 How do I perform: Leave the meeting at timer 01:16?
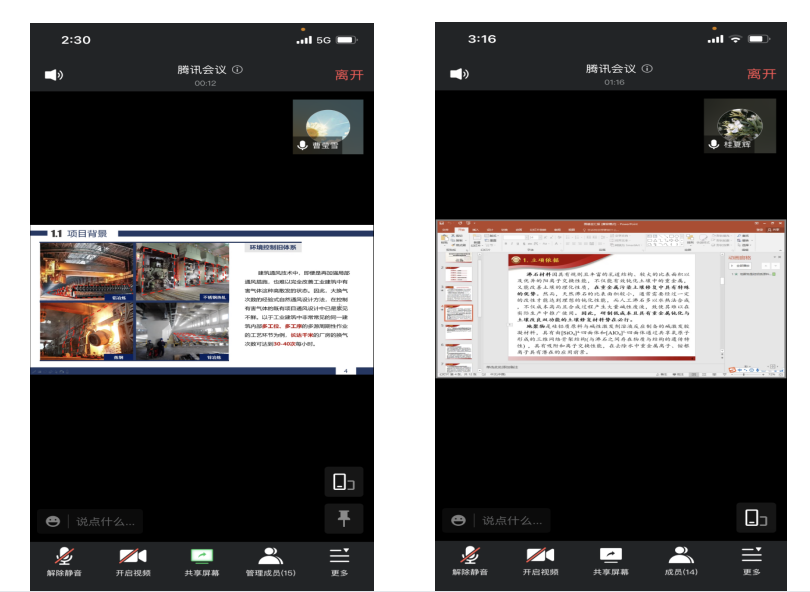[x=761, y=74]
